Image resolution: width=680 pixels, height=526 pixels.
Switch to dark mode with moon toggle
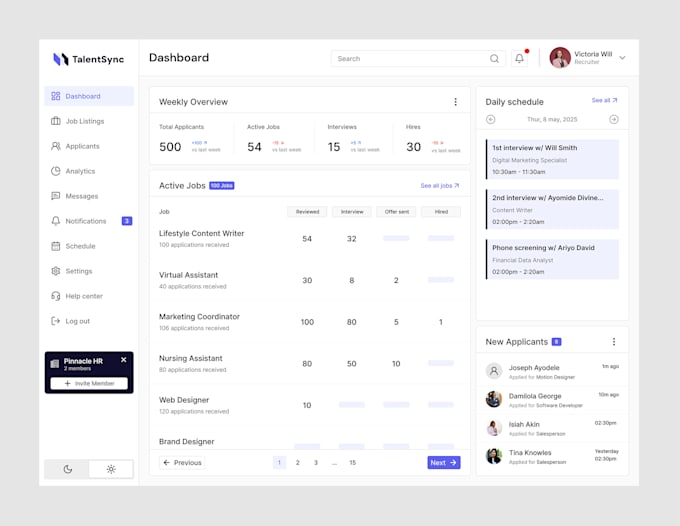coord(68,468)
